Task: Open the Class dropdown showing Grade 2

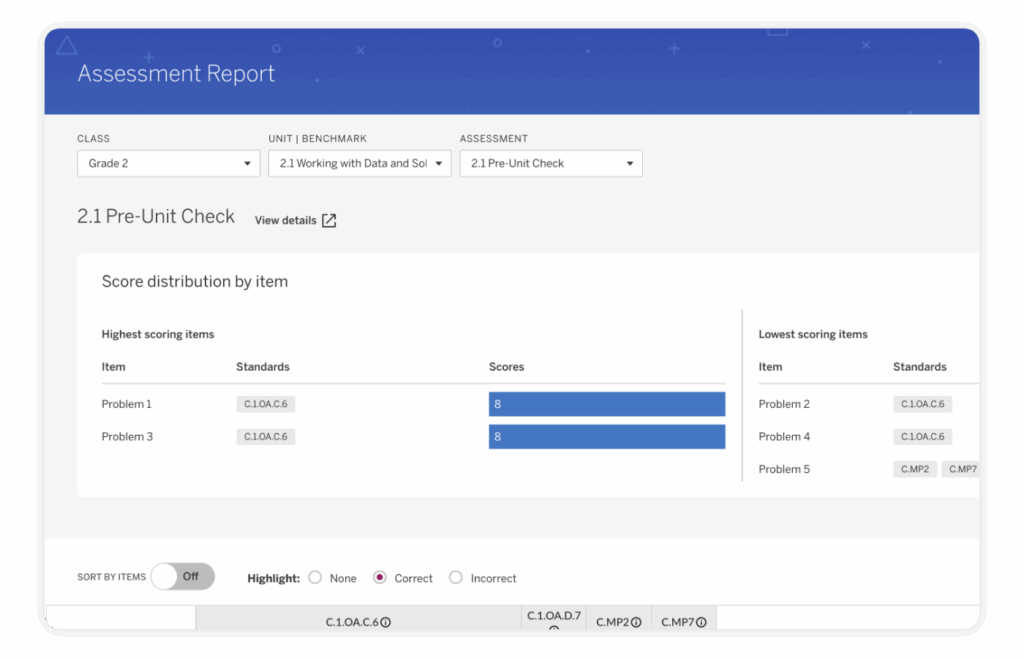Action: pyautogui.click(x=168, y=163)
